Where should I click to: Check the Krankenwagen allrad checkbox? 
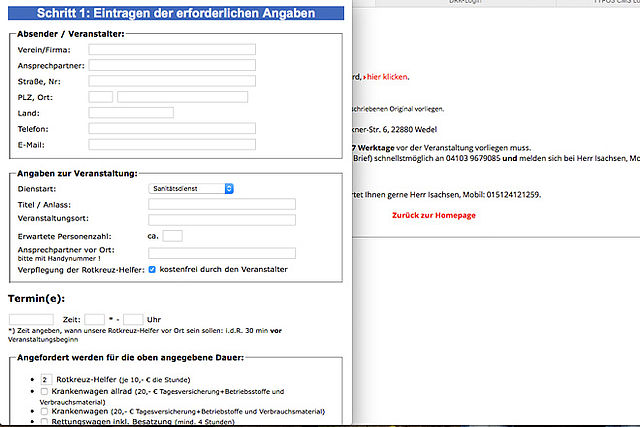click(x=44, y=391)
